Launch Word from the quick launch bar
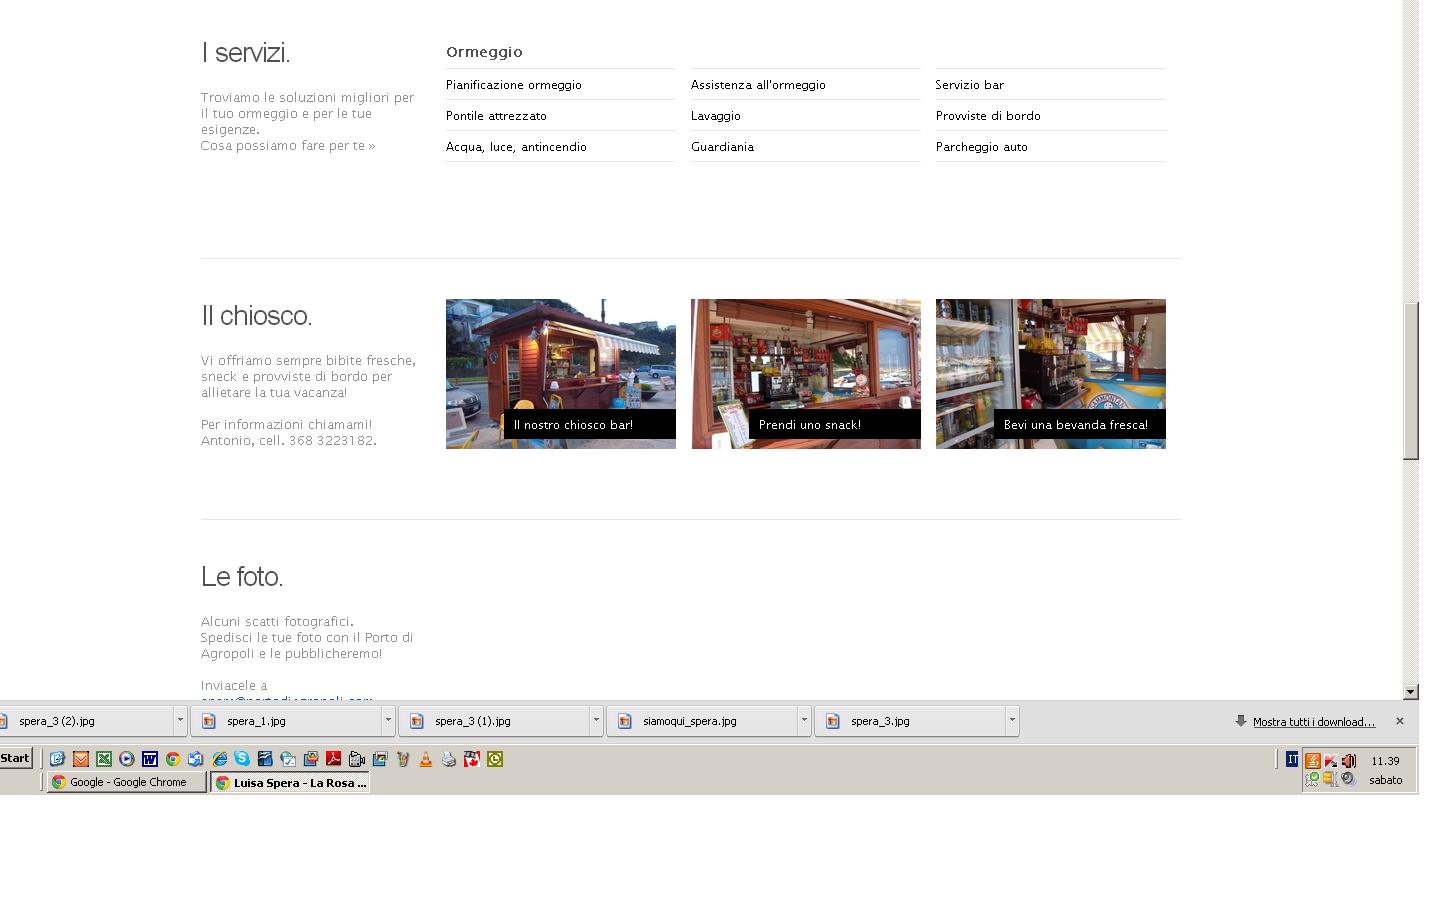 point(150,759)
